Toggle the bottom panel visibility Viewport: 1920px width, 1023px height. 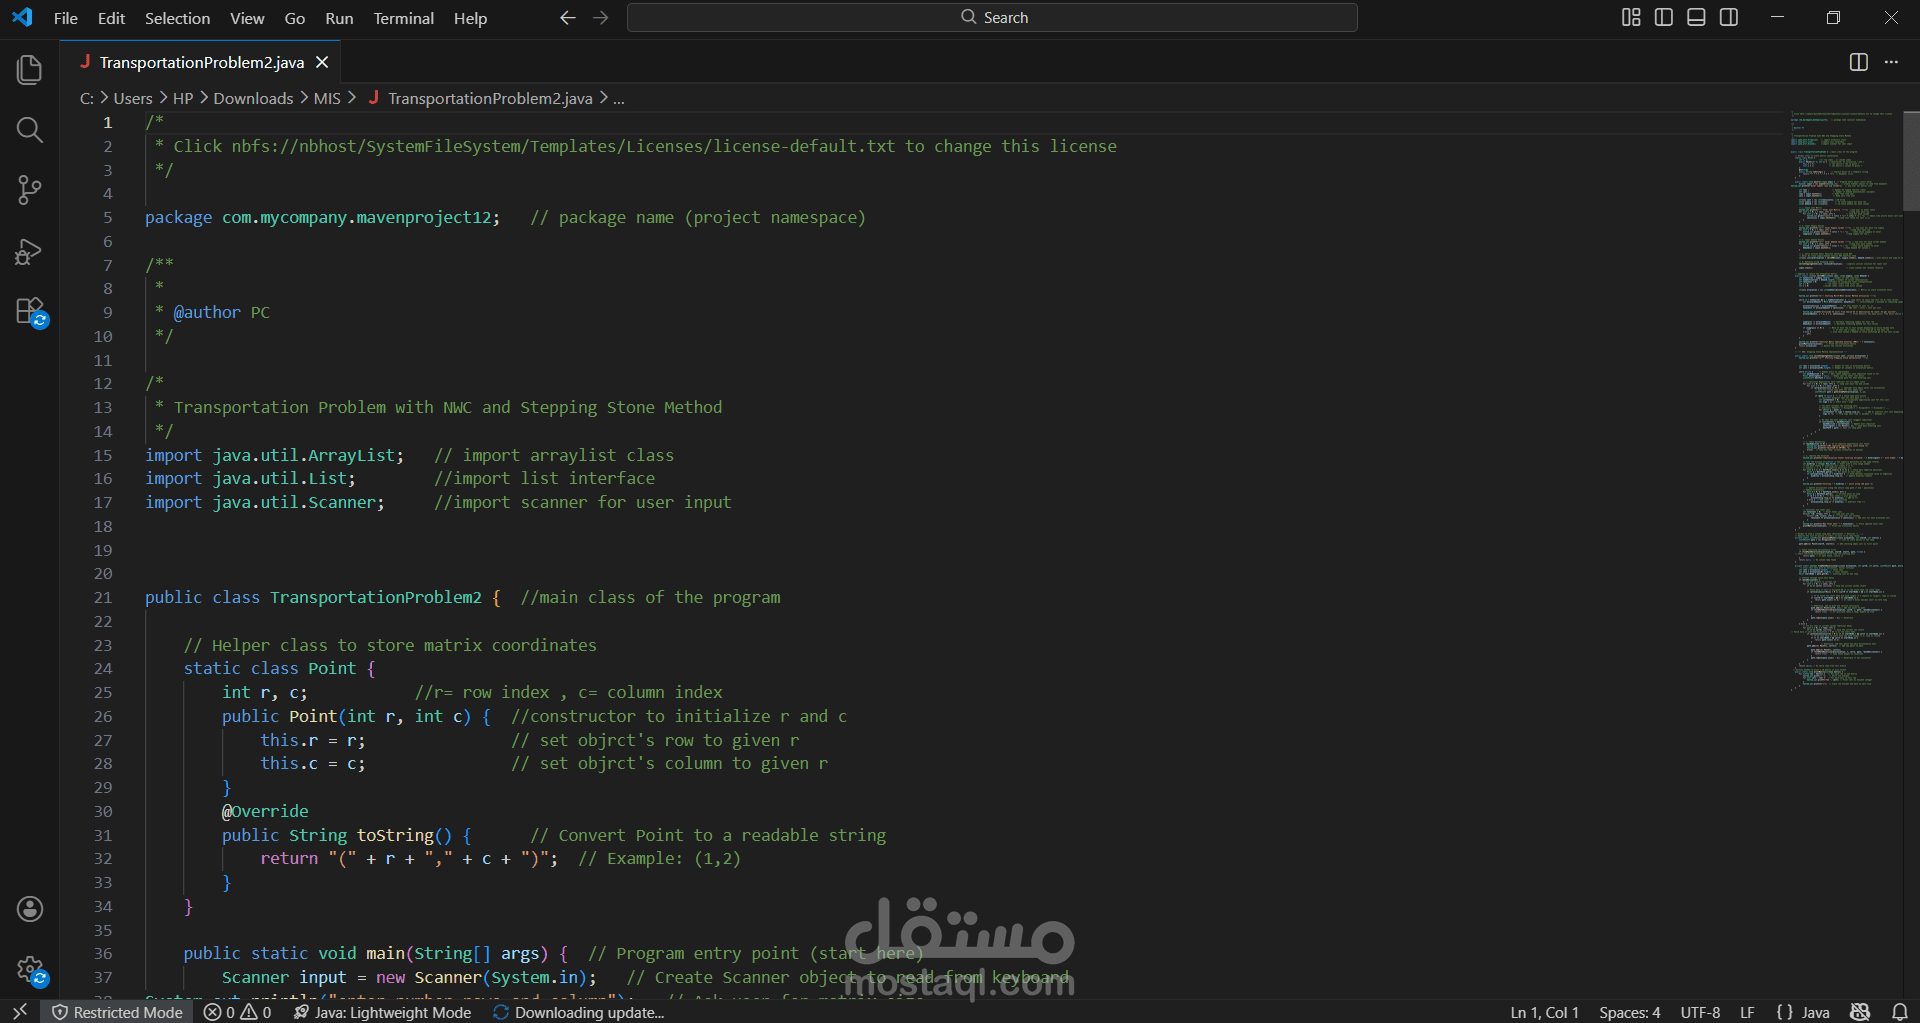pyautogui.click(x=1696, y=17)
